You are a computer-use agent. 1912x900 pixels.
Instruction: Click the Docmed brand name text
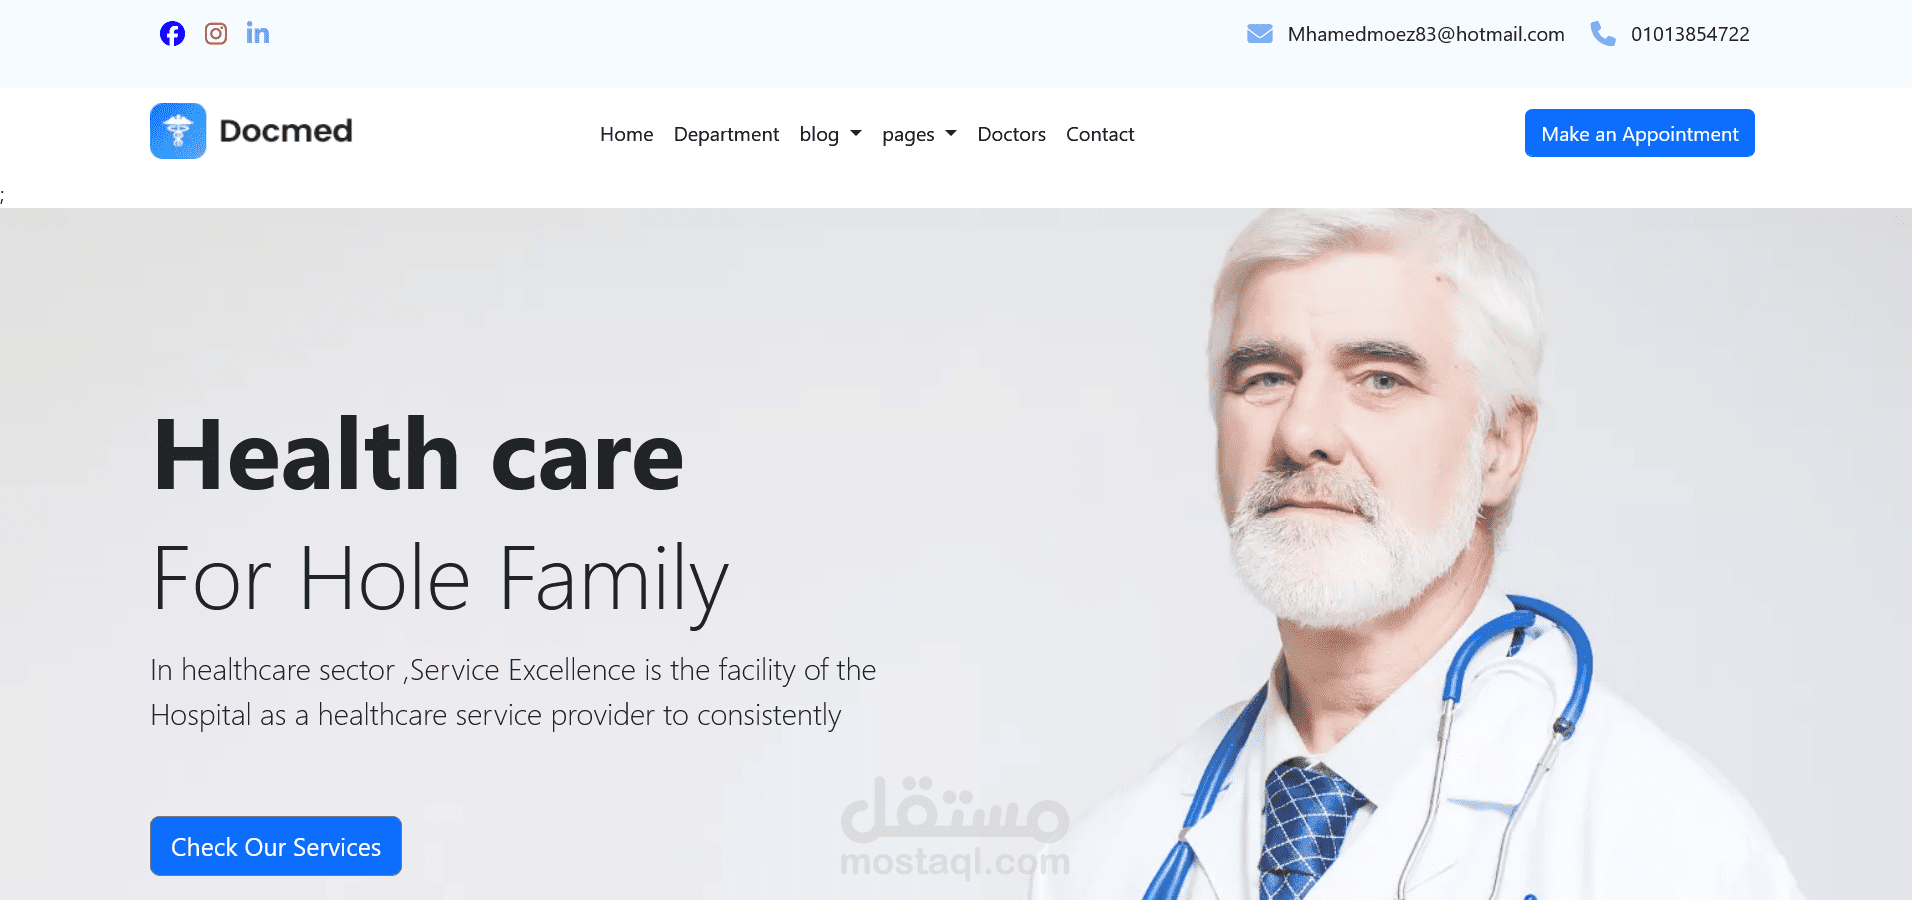coord(286,131)
